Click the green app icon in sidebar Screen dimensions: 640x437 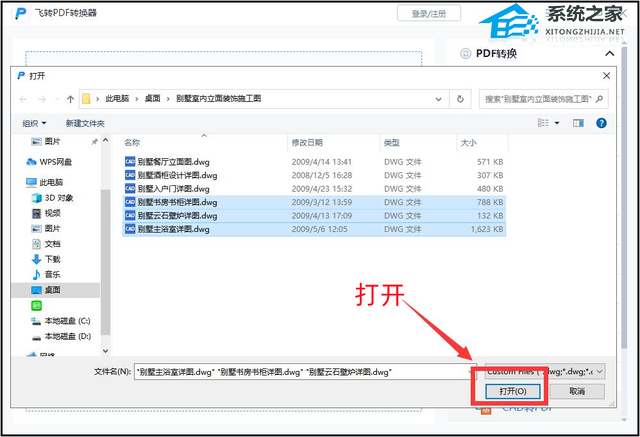pos(36,306)
